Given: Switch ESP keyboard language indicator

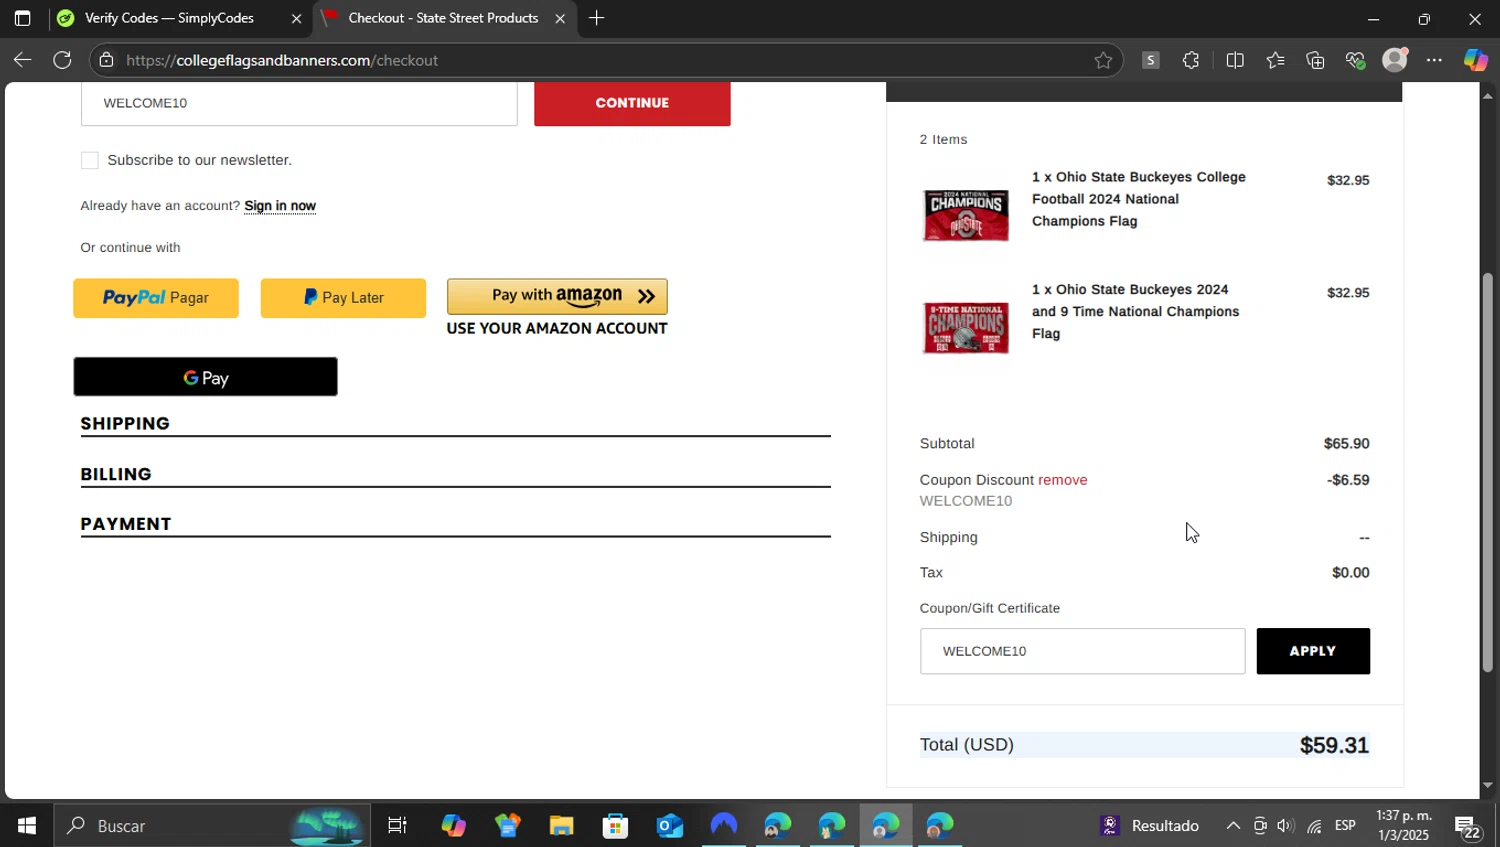Looking at the screenshot, I should coord(1346,826).
